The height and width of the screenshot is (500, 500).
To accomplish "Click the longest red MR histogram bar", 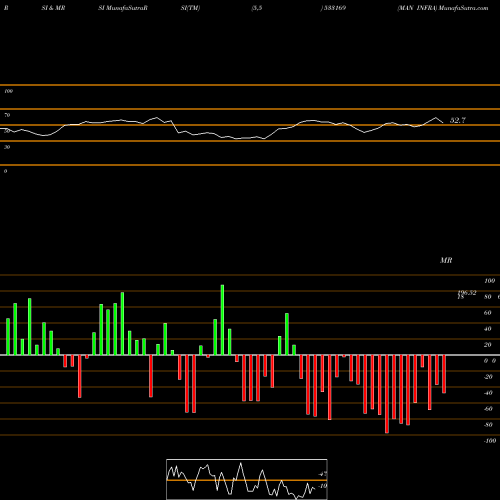I will [x=387, y=394].
